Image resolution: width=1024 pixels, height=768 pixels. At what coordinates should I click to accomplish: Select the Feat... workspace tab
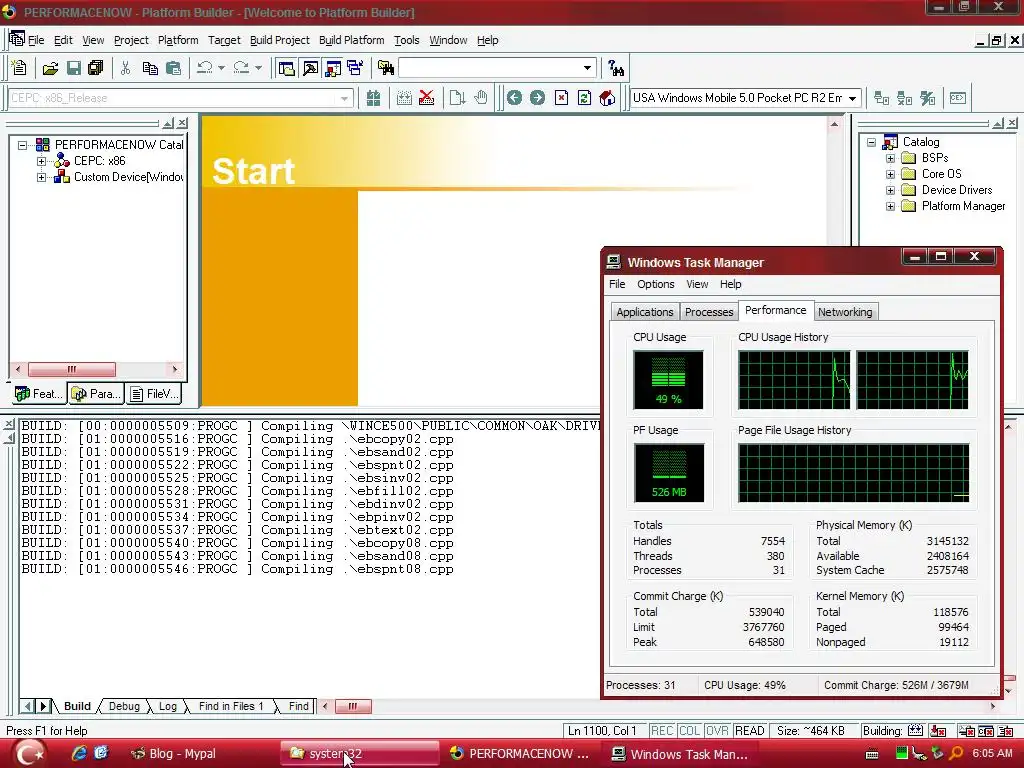click(x=39, y=394)
